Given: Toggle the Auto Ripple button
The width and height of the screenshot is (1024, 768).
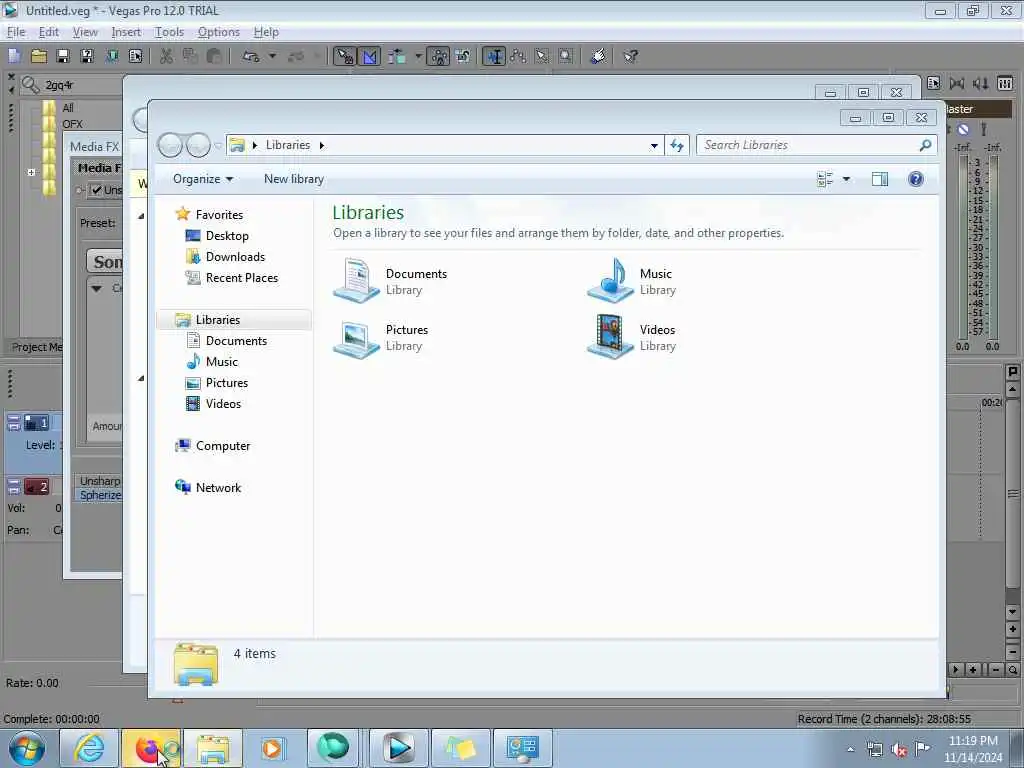Looking at the screenshot, I should point(397,57).
